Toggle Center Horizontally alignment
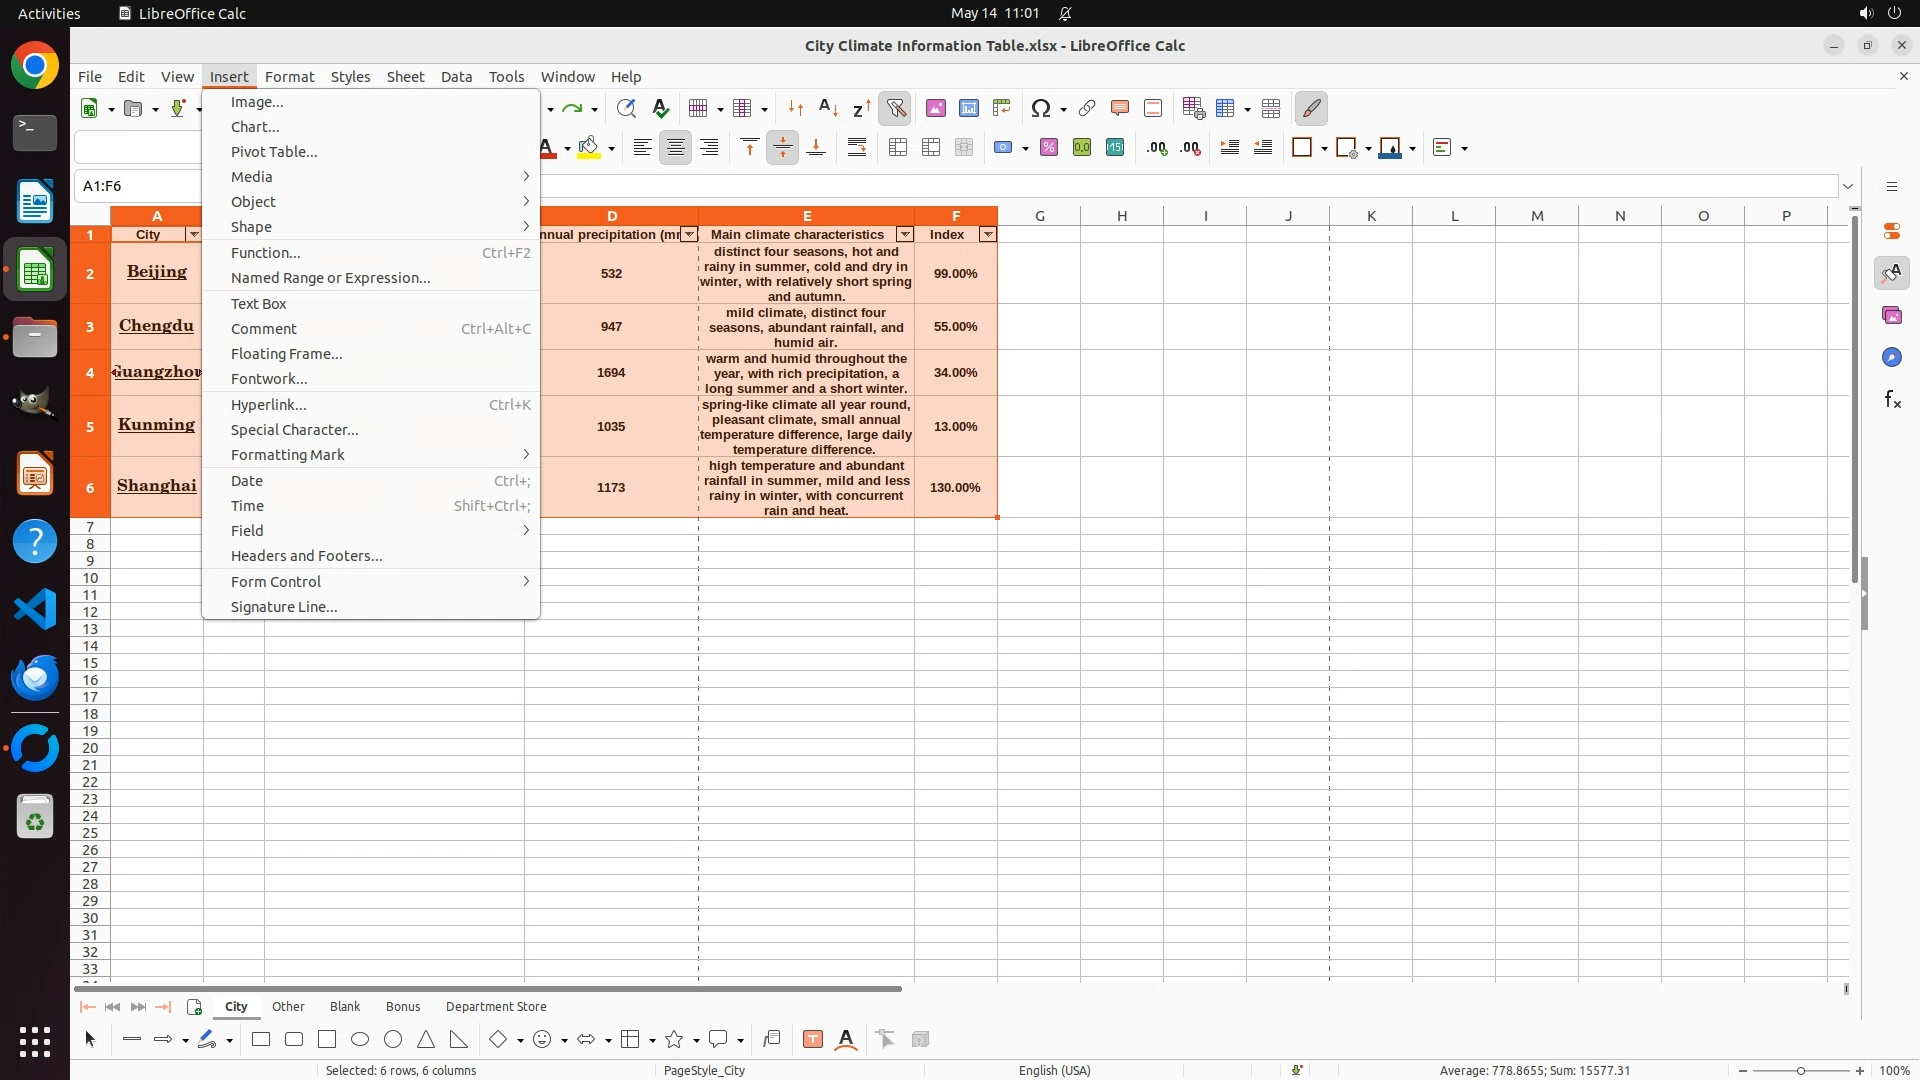 (x=676, y=148)
